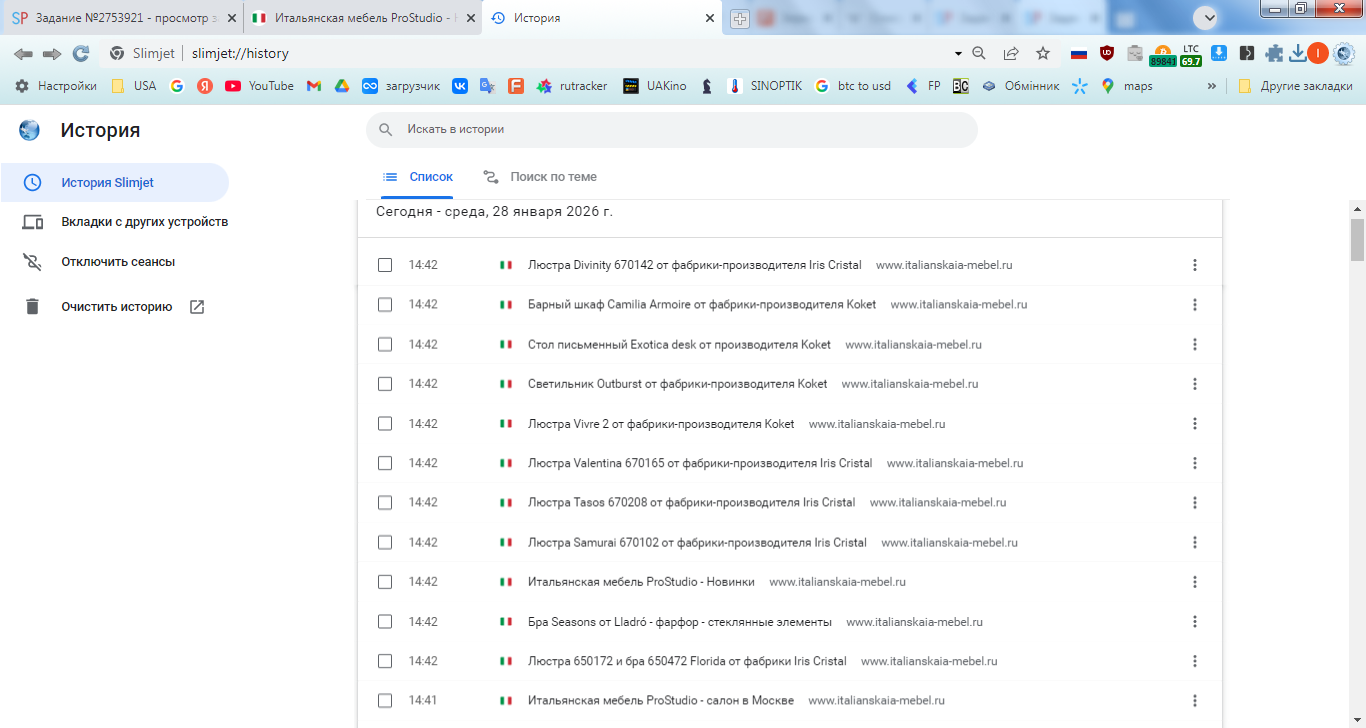Viewport: 1366px width, 728px height.
Task: Switch to the Итальянская мебель ProStudio tab
Action: click(361, 19)
